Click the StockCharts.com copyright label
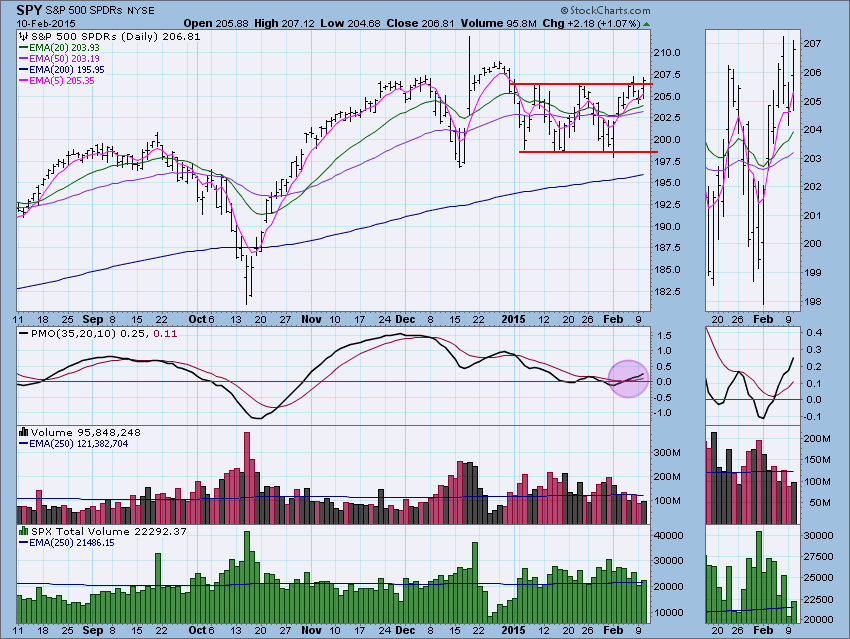 pos(605,10)
